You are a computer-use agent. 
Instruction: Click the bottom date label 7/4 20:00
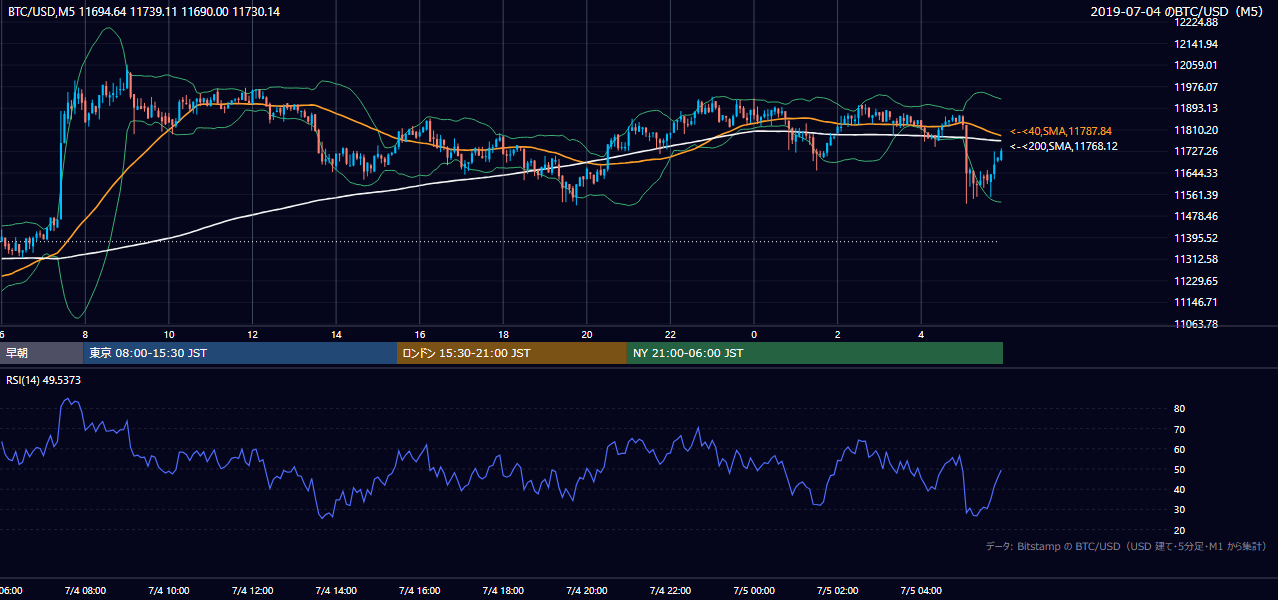click(x=587, y=591)
